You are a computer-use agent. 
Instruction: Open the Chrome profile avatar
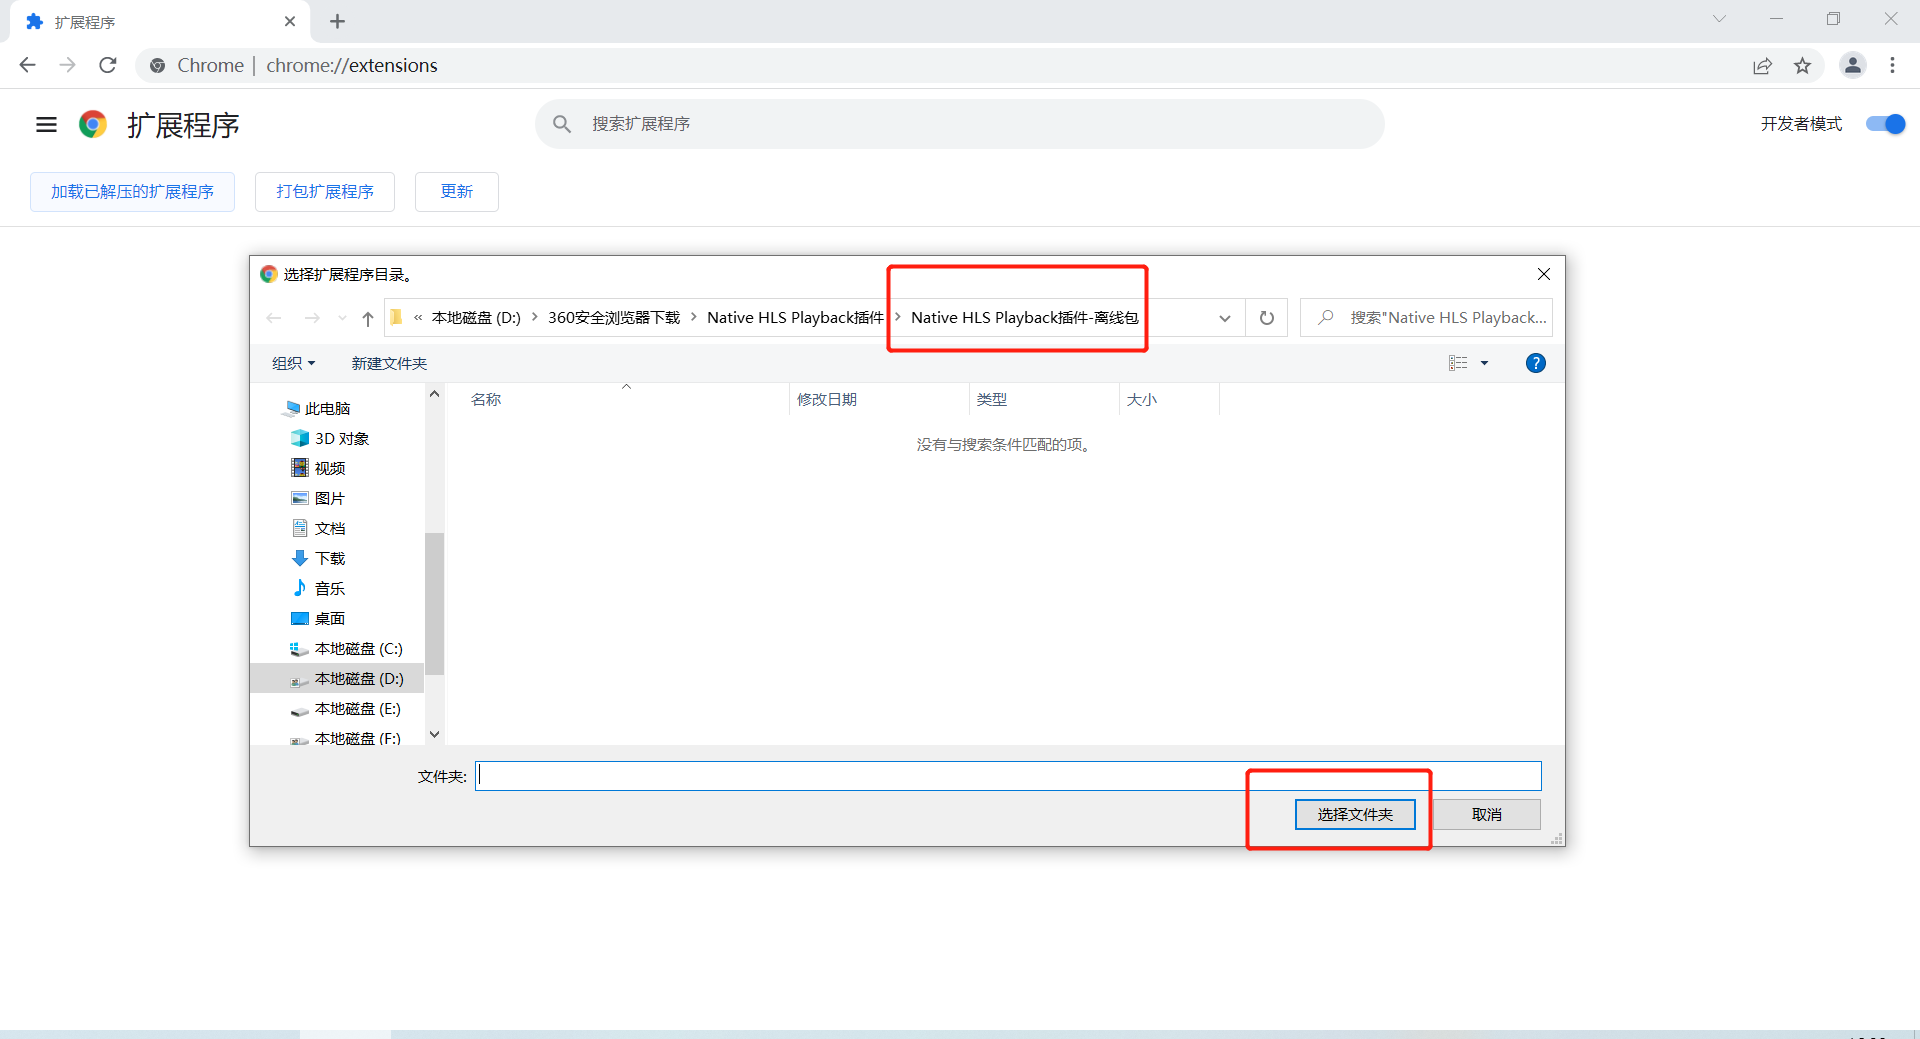[1853, 65]
